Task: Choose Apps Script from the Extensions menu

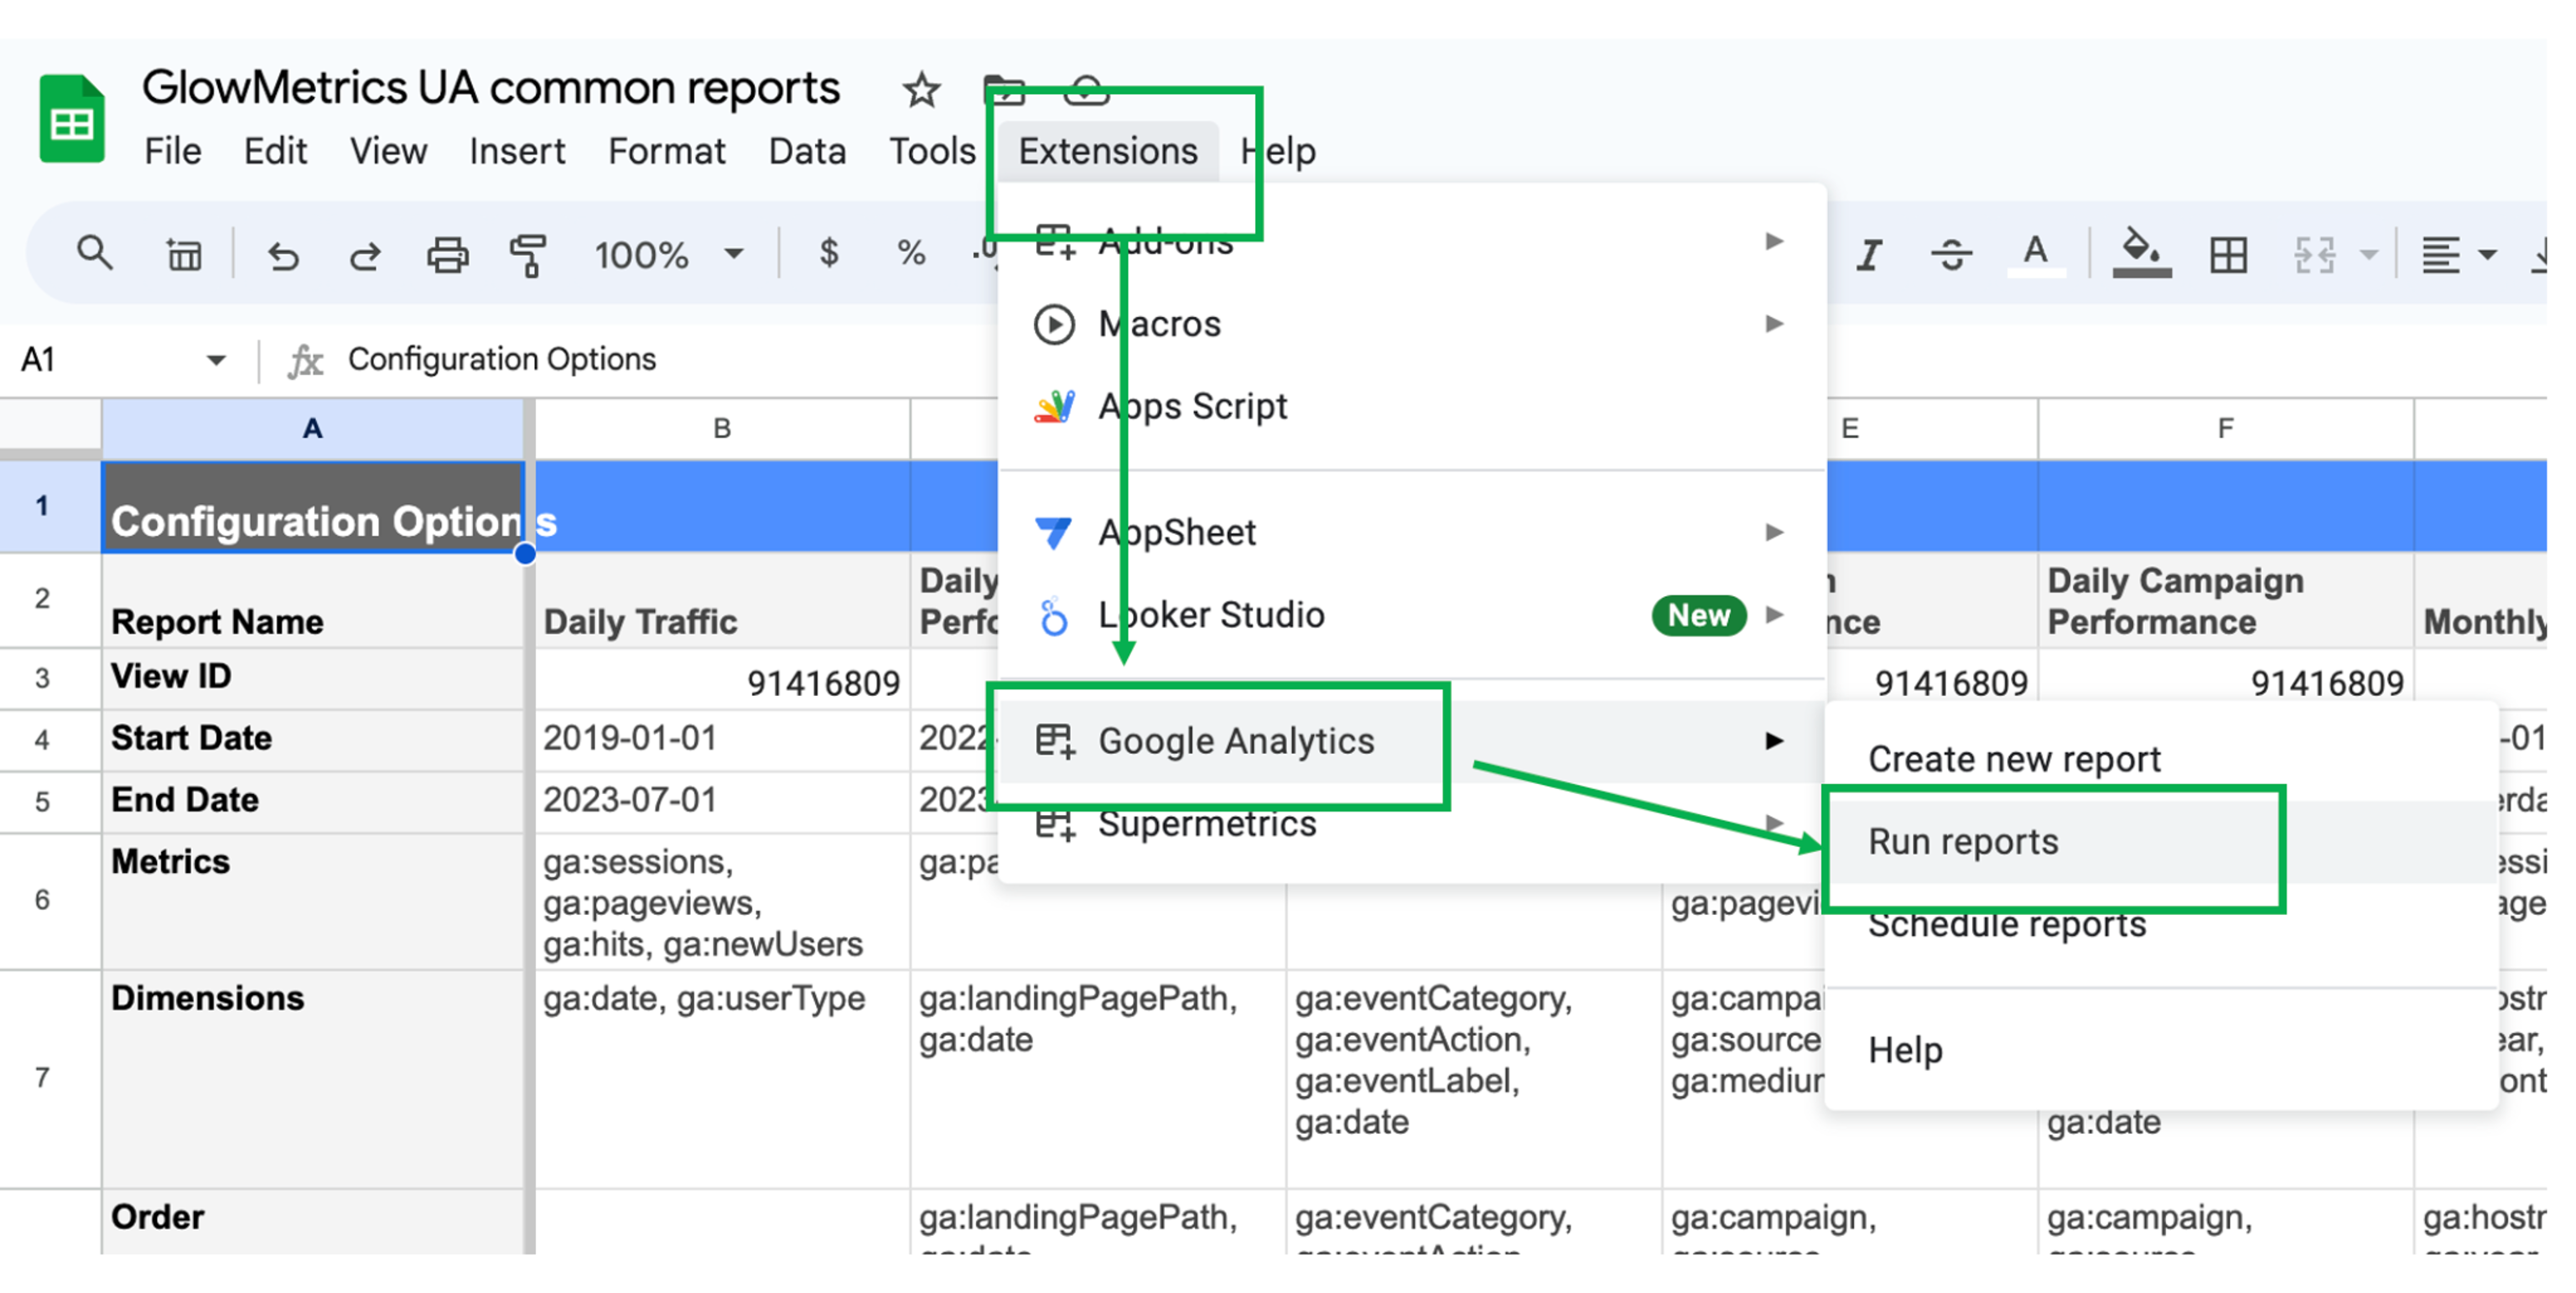Action: pyautogui.click(x=1411, y=407)
